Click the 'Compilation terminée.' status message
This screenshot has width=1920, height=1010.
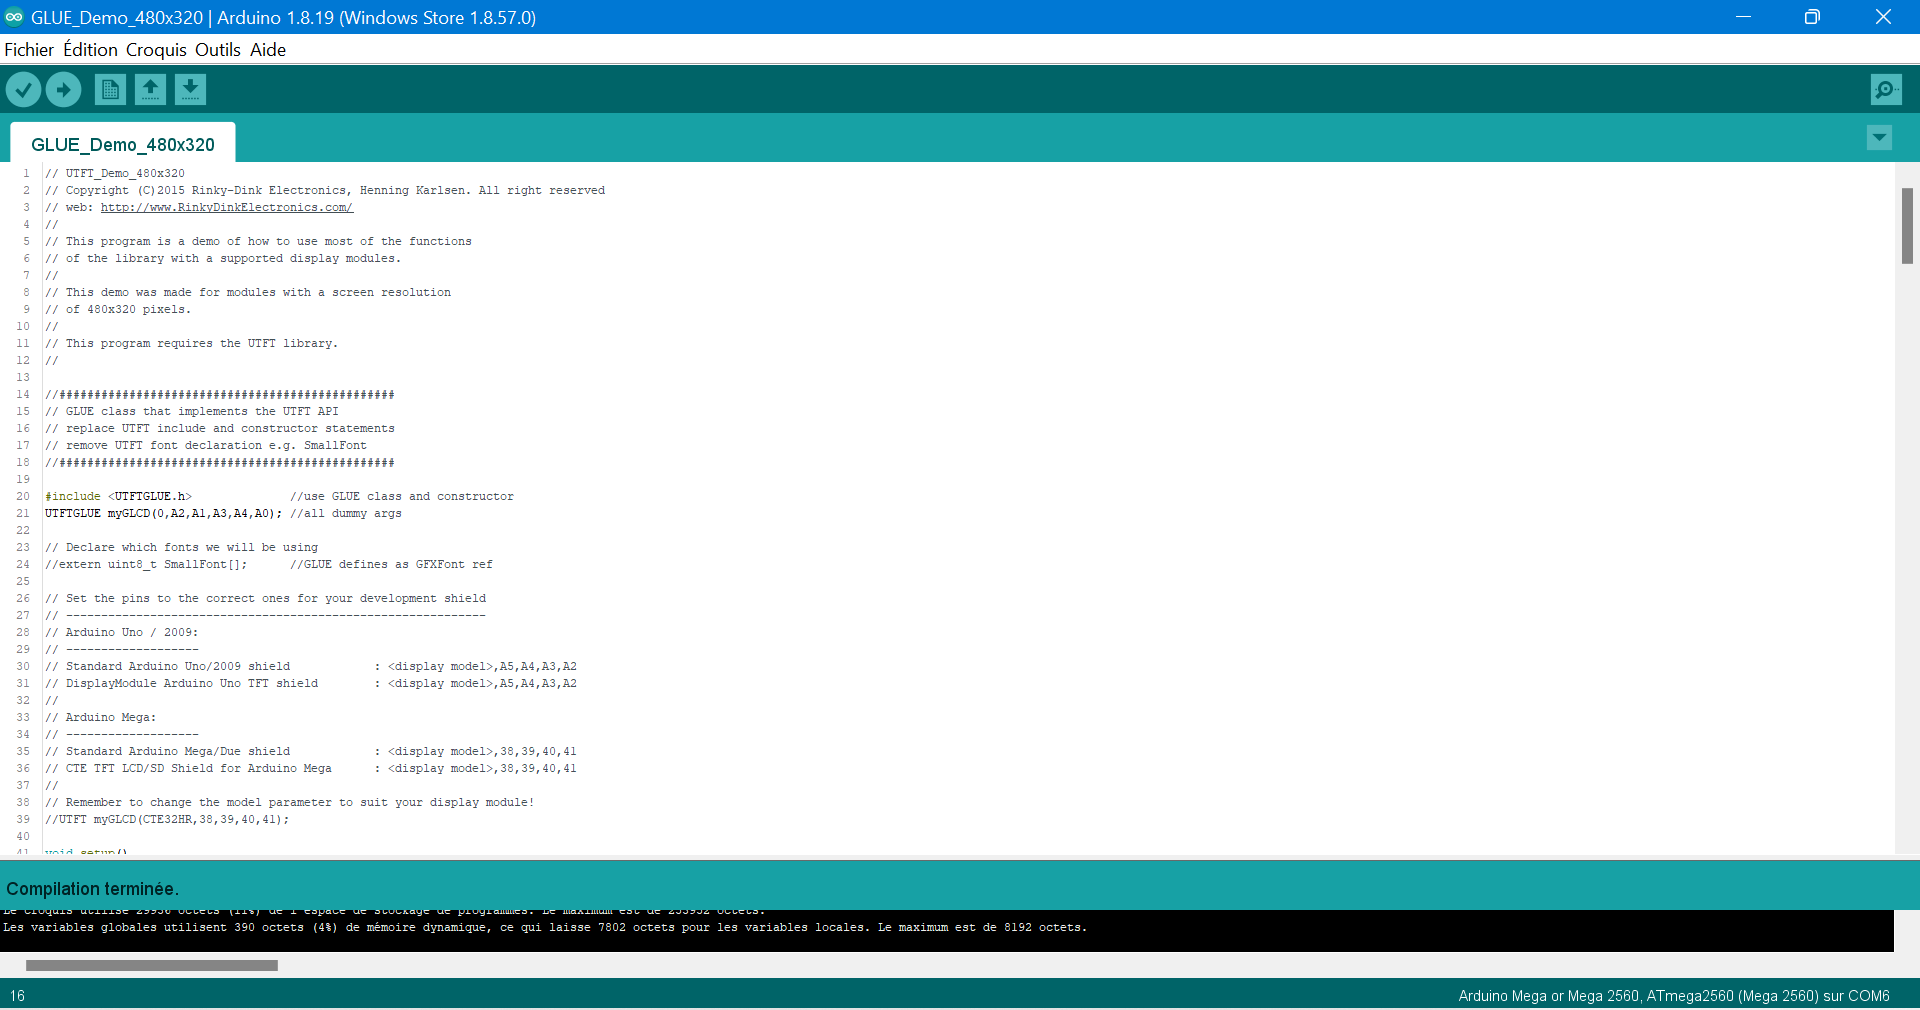coord(93,889)
